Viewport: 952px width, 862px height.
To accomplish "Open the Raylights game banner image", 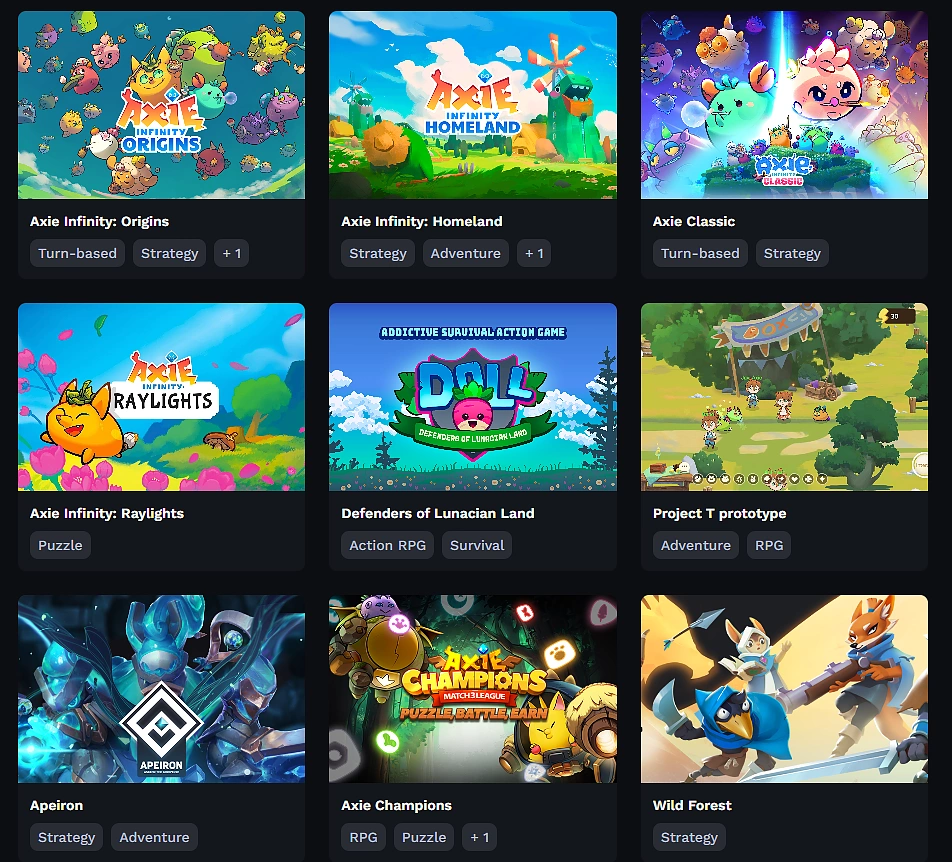I will click(162, 397).
